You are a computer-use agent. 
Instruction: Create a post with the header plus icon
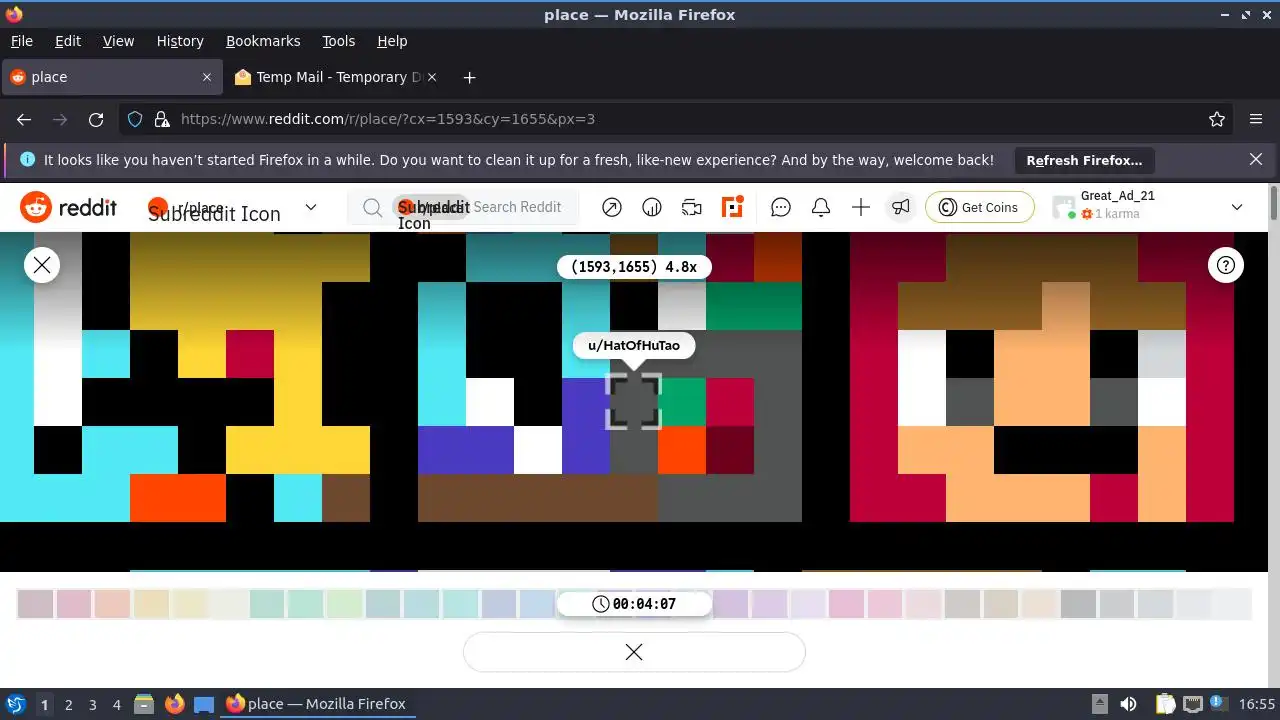(x=861, y=207)
